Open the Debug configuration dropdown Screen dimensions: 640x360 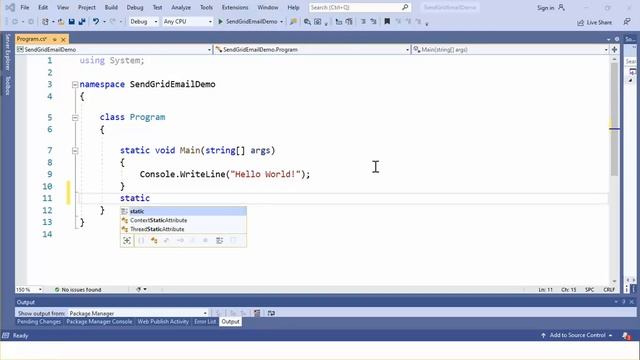144,22
